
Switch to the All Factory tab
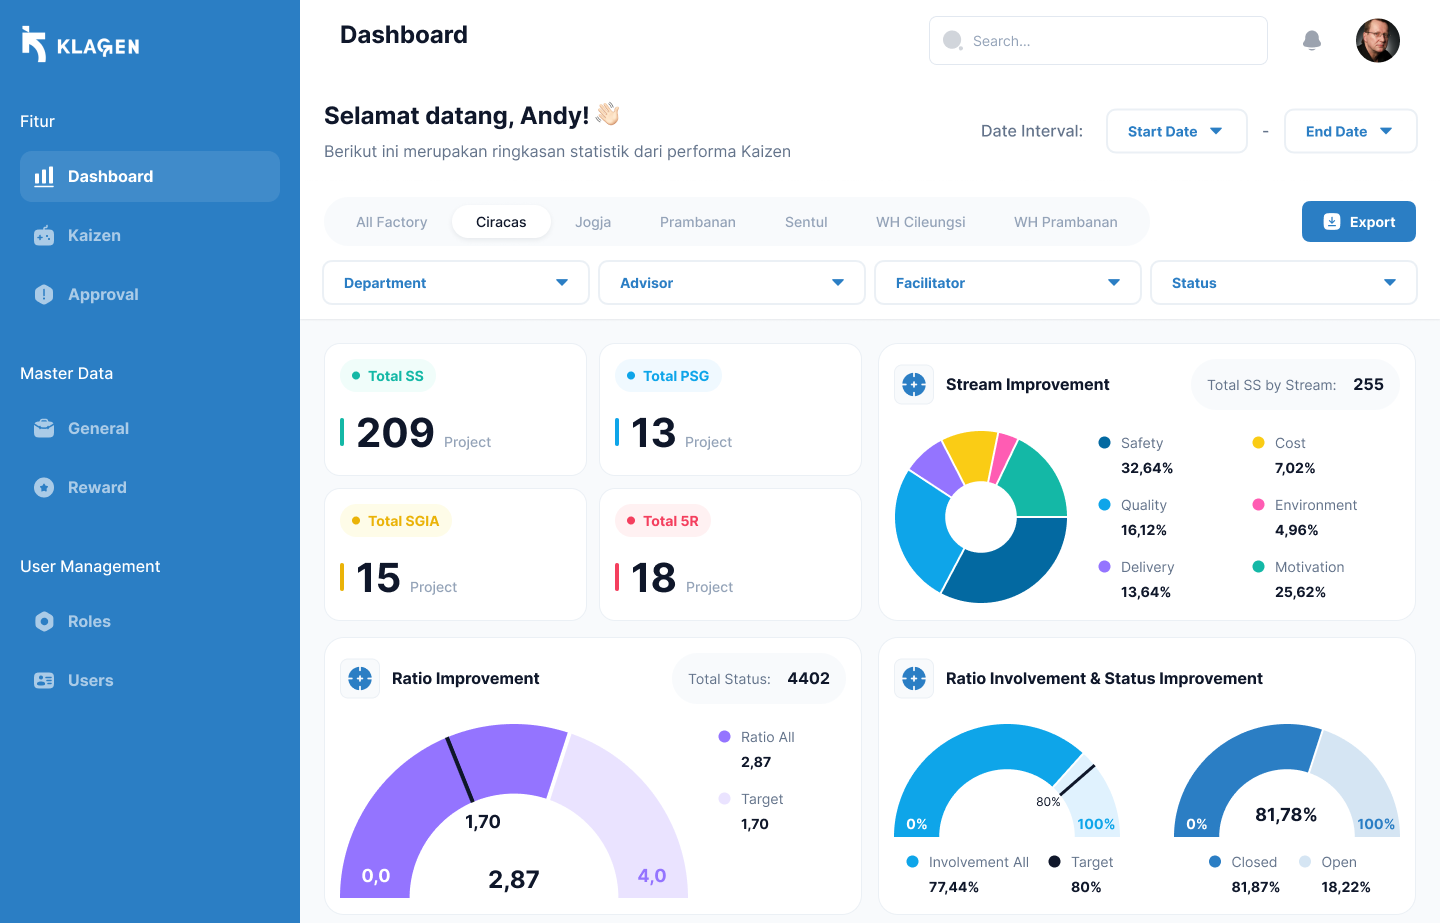pyautogui.click(x=392, y=221)
